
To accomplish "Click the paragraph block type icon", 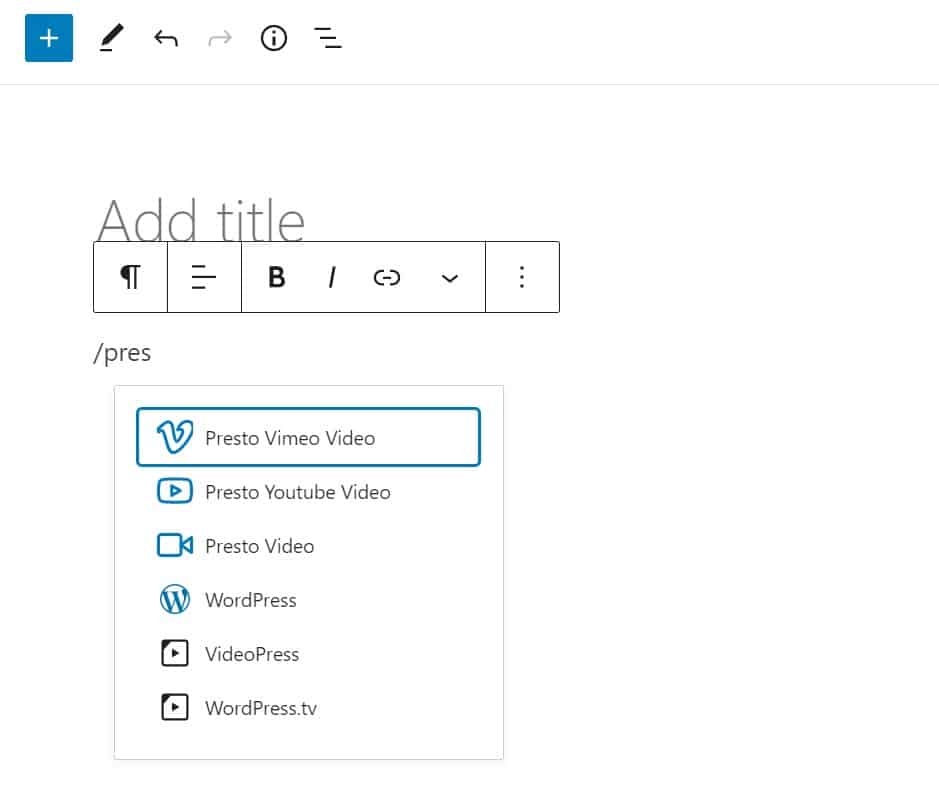I will coord(130,277).
